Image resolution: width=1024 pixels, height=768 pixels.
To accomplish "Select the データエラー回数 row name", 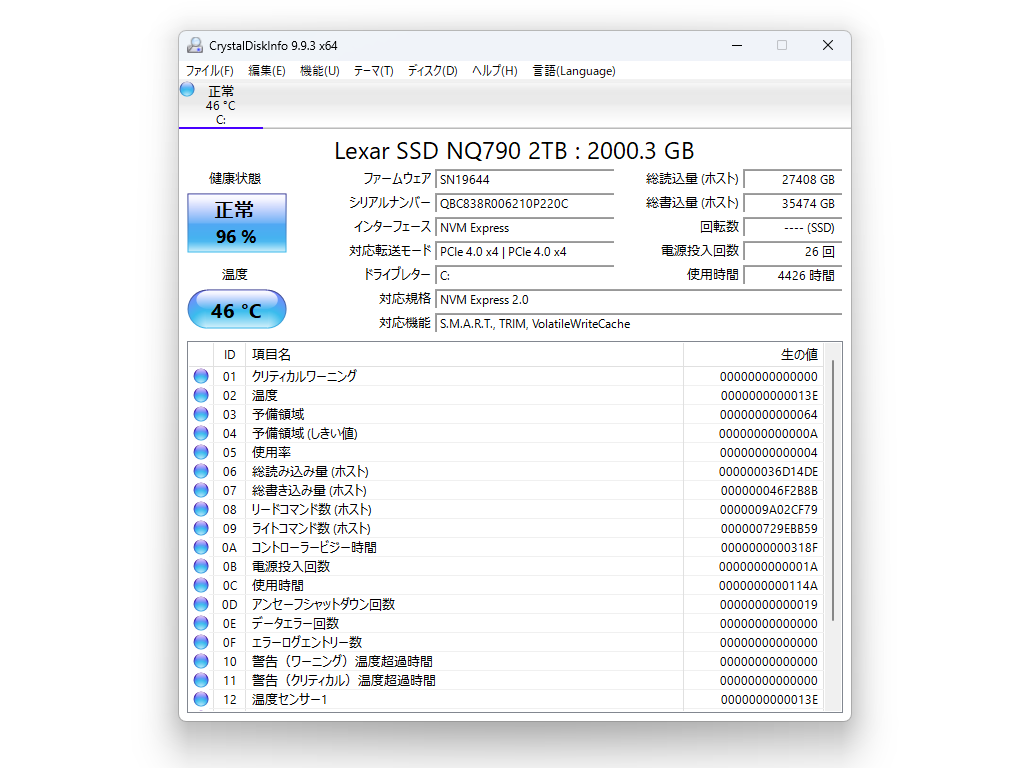I will [x=295, y=623].
